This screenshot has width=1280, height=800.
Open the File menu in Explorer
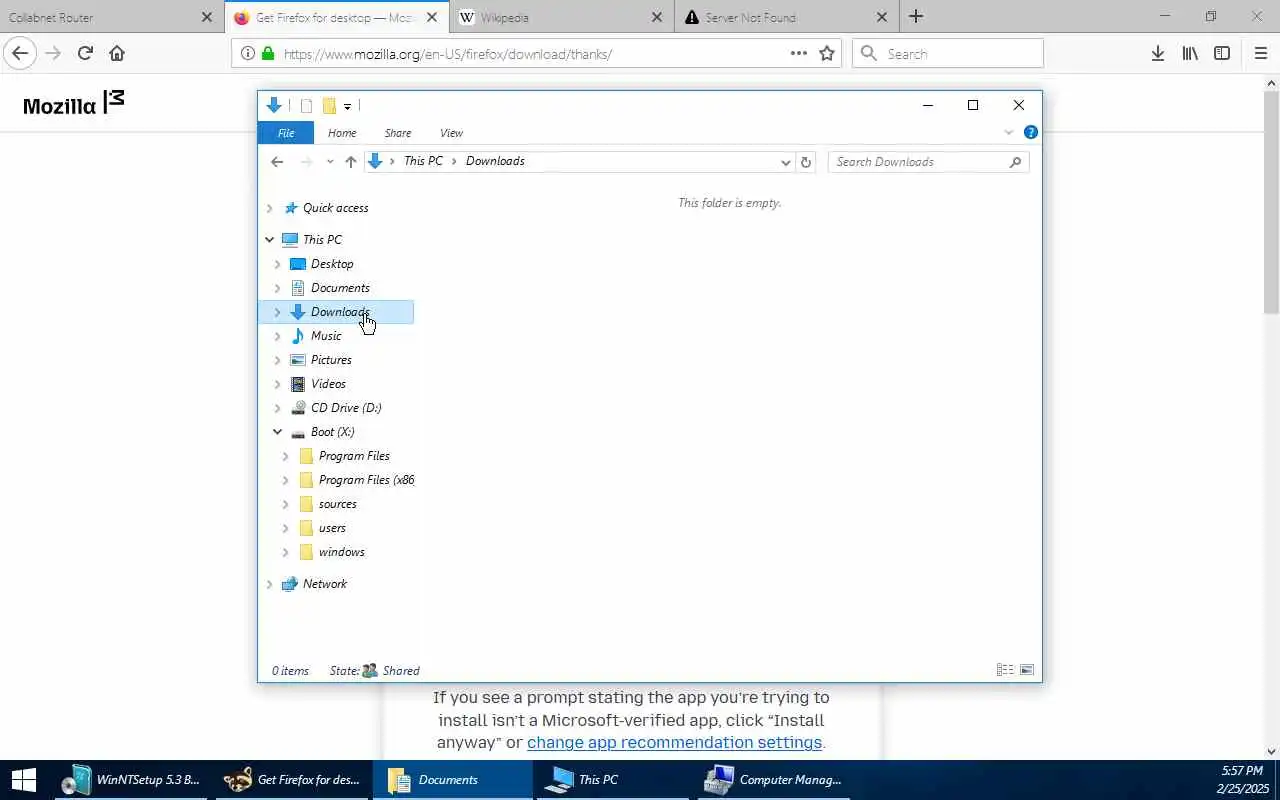click(x=286, y=133)
